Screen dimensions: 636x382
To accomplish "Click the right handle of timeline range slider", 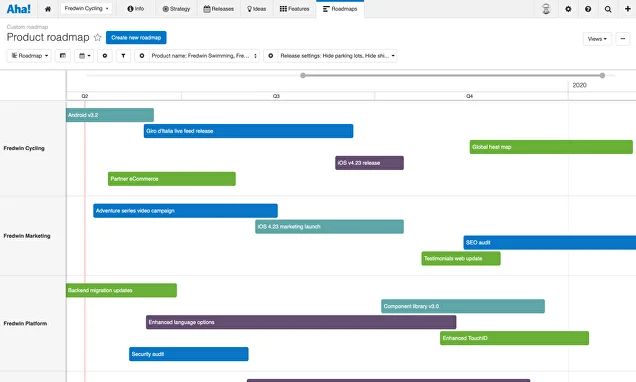I will (x=602, y=75).
